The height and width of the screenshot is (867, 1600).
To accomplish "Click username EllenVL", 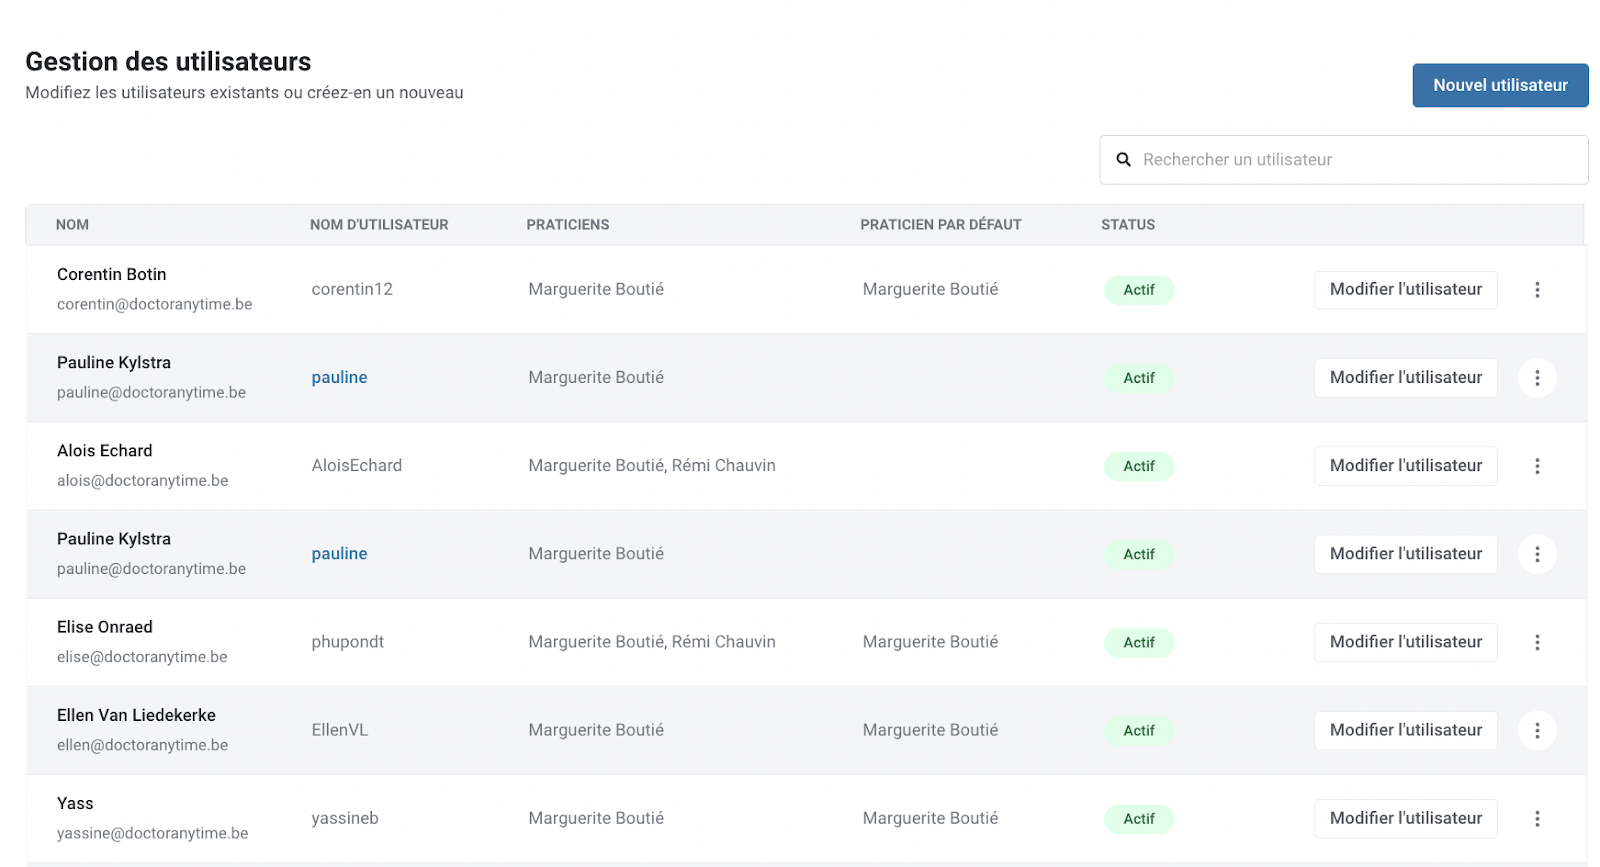I will point(340,731).
